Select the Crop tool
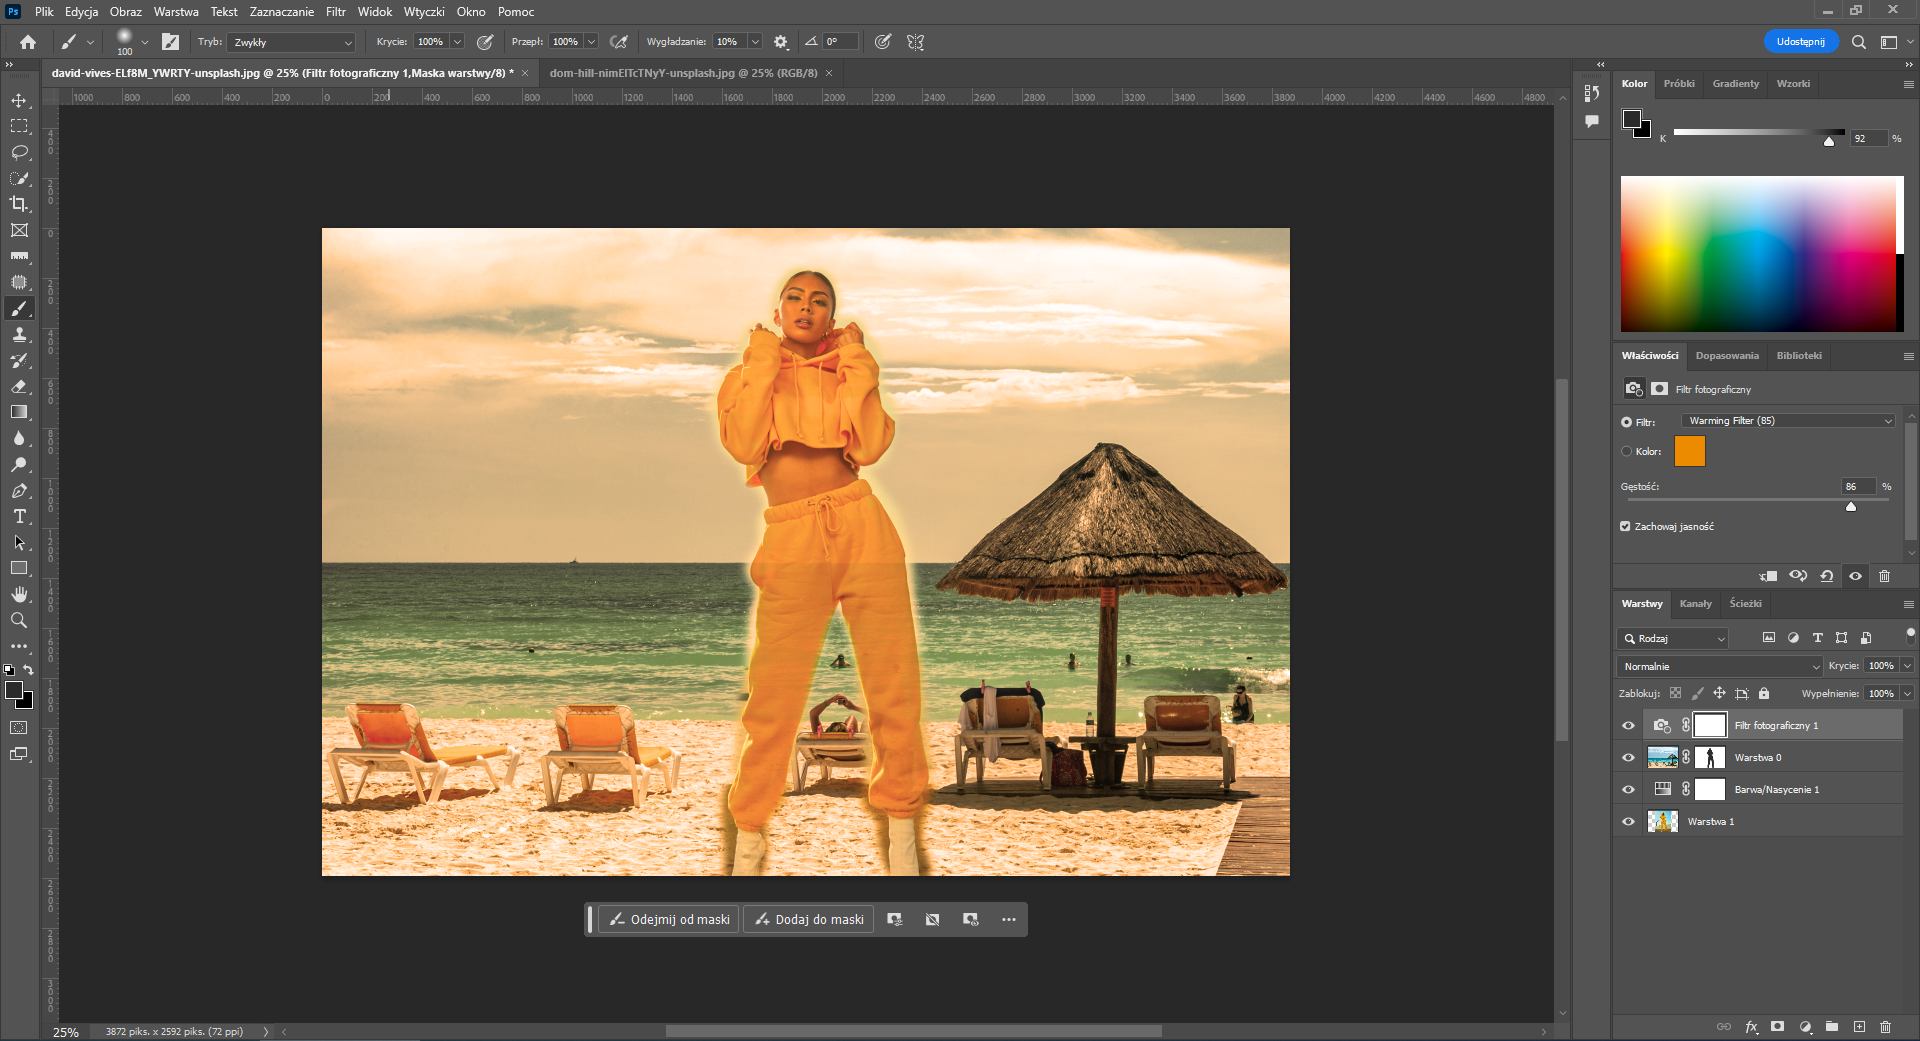 [19, 204]
